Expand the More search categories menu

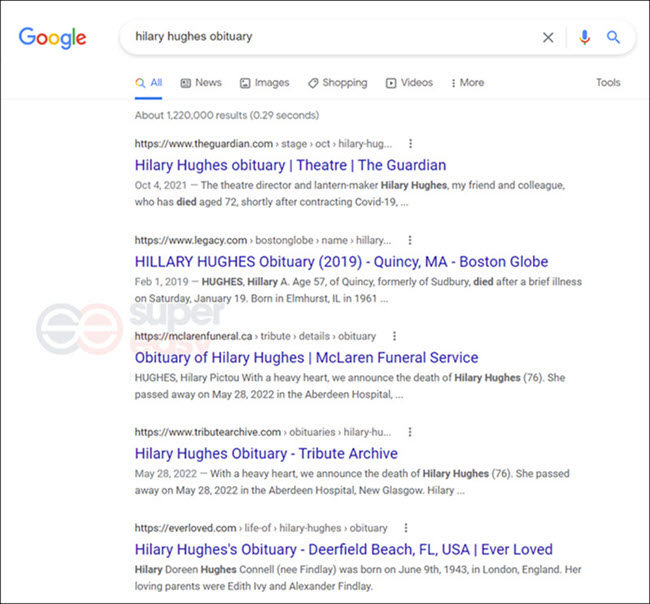(x=467, y=82)
